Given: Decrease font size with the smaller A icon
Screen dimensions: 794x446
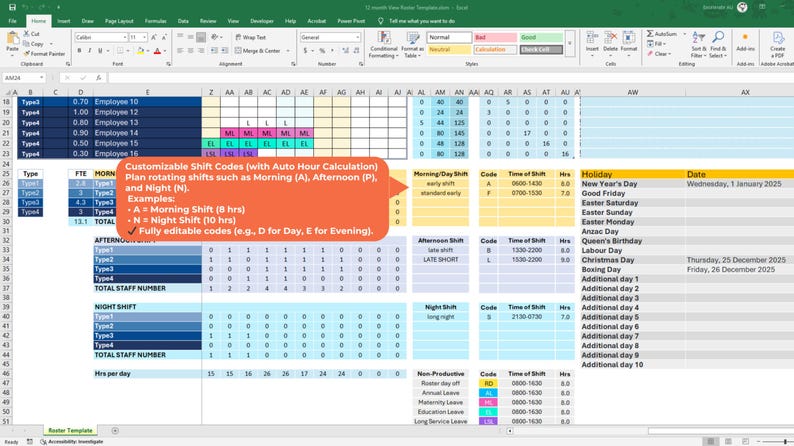Looking at the screenshot, I should [164, 37].
